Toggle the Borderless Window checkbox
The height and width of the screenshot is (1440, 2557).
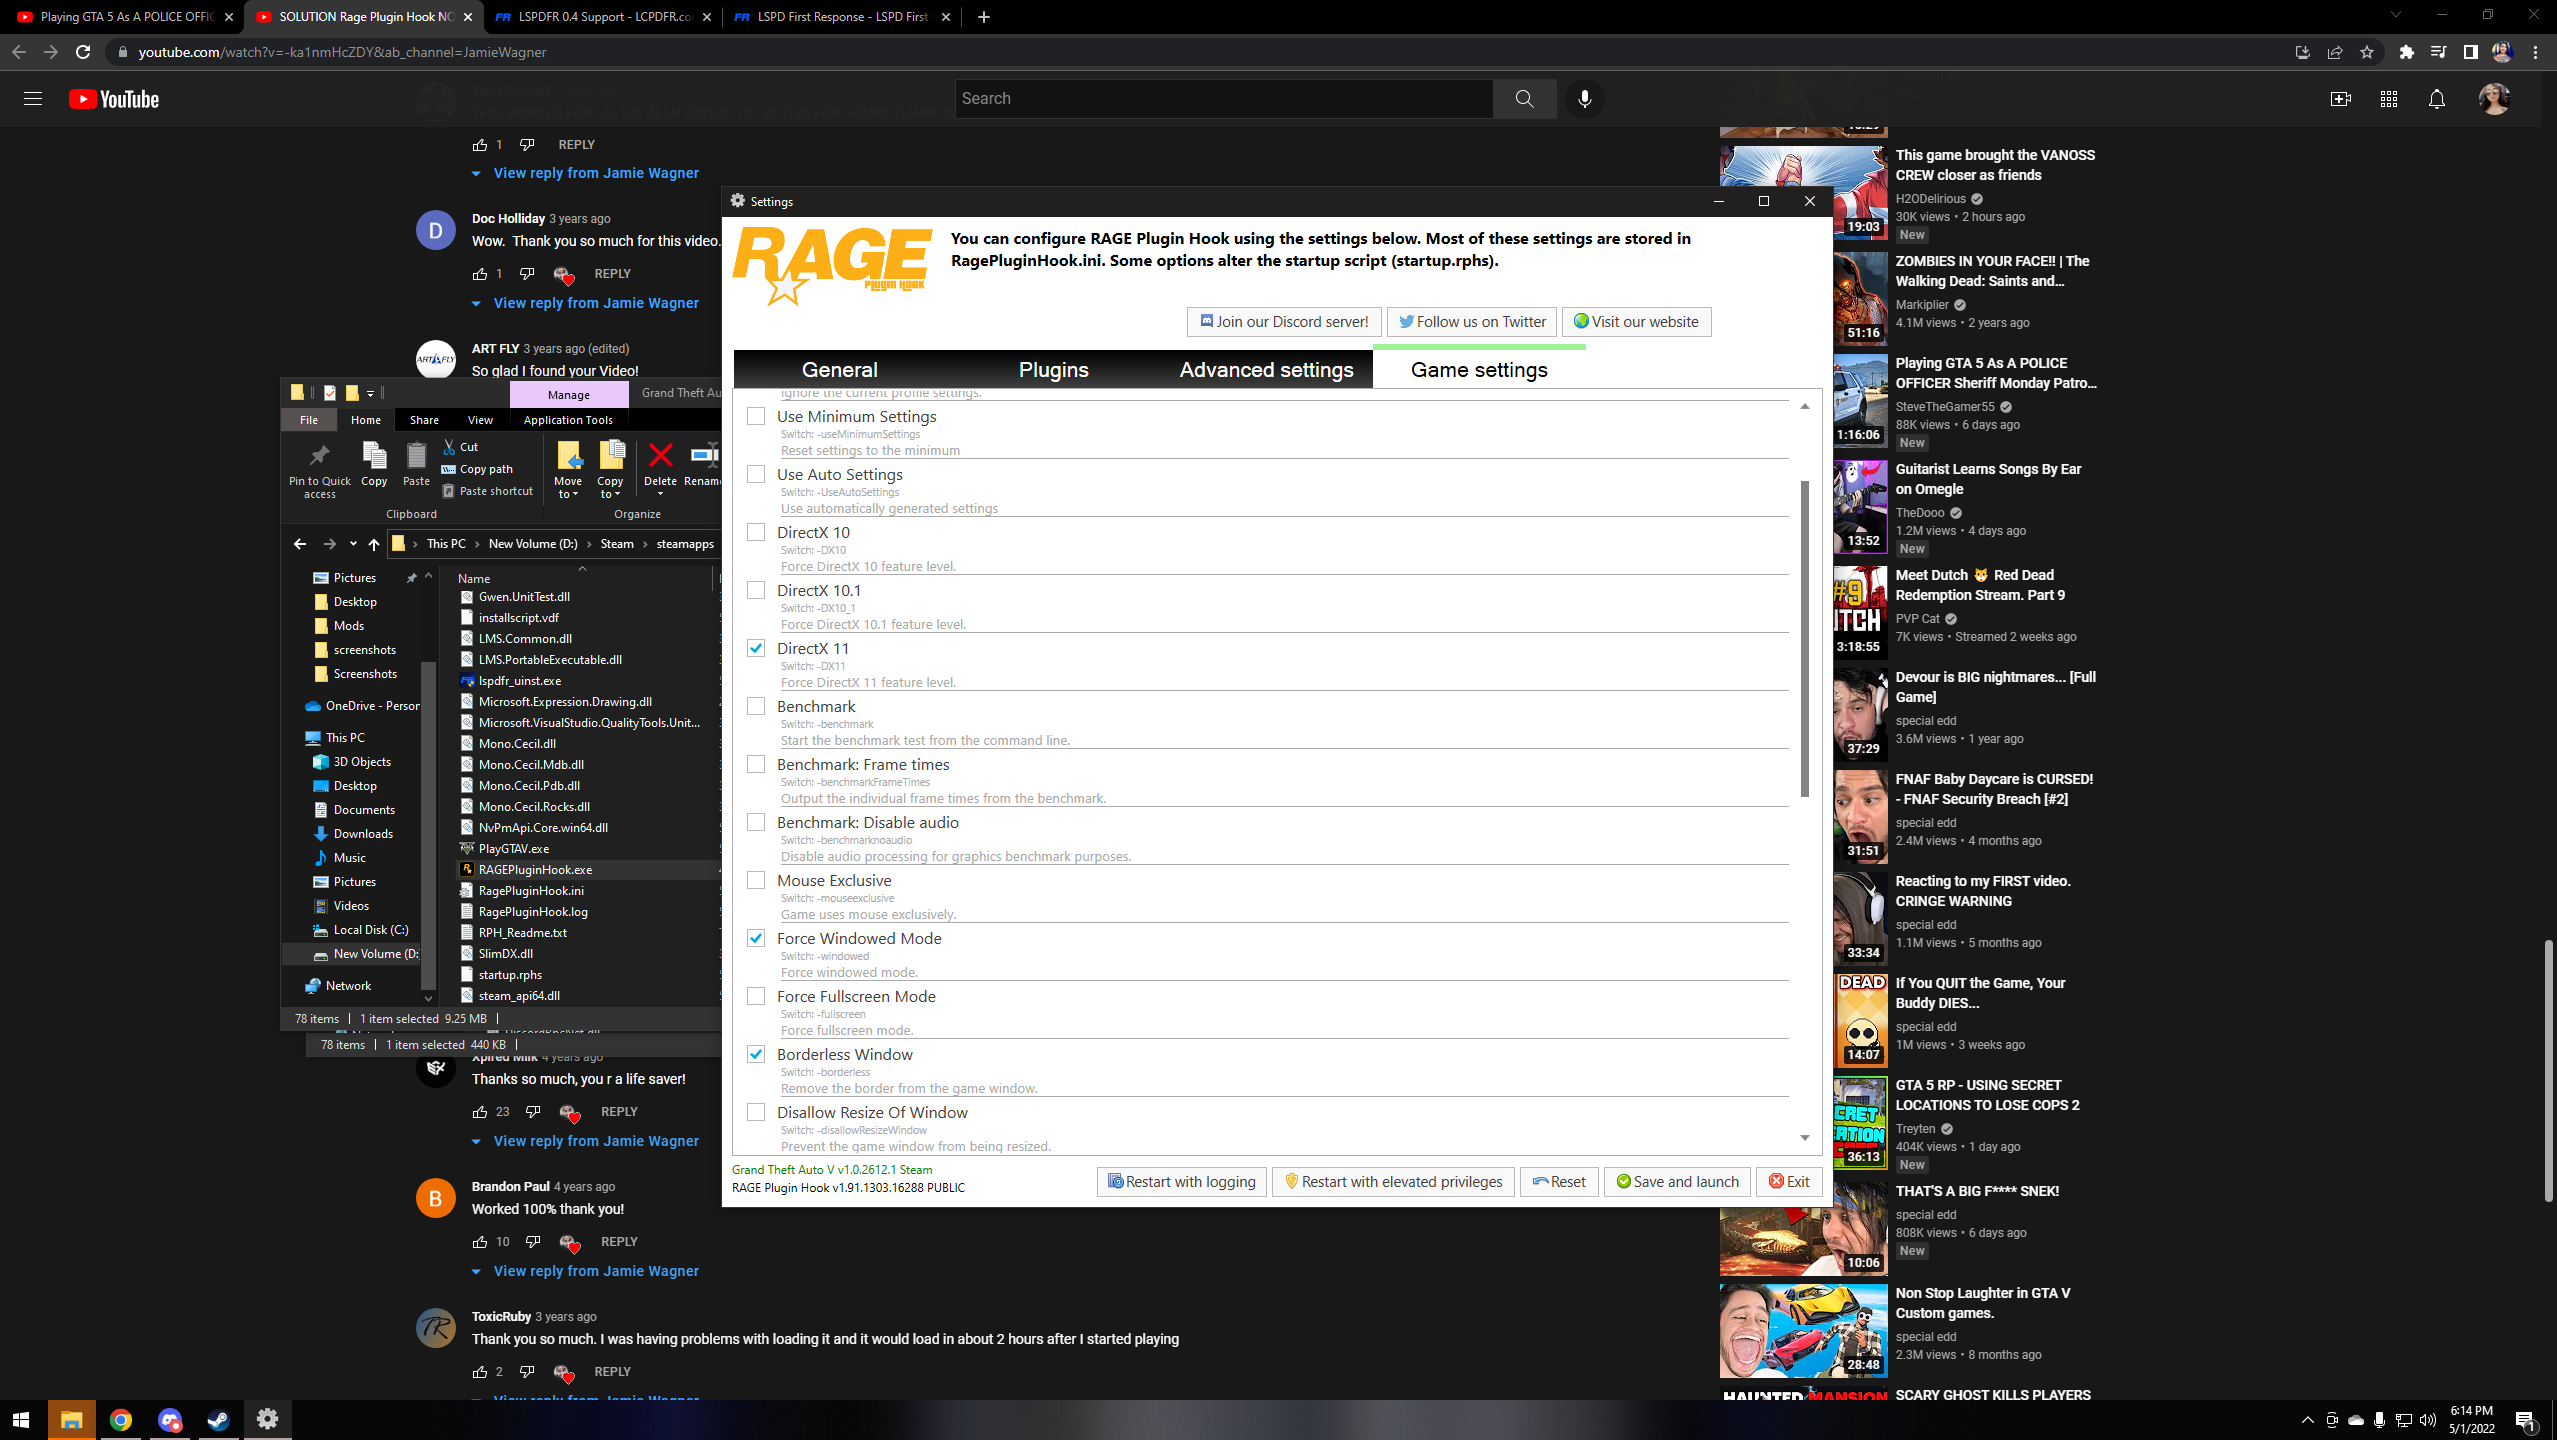[756, 1054]
